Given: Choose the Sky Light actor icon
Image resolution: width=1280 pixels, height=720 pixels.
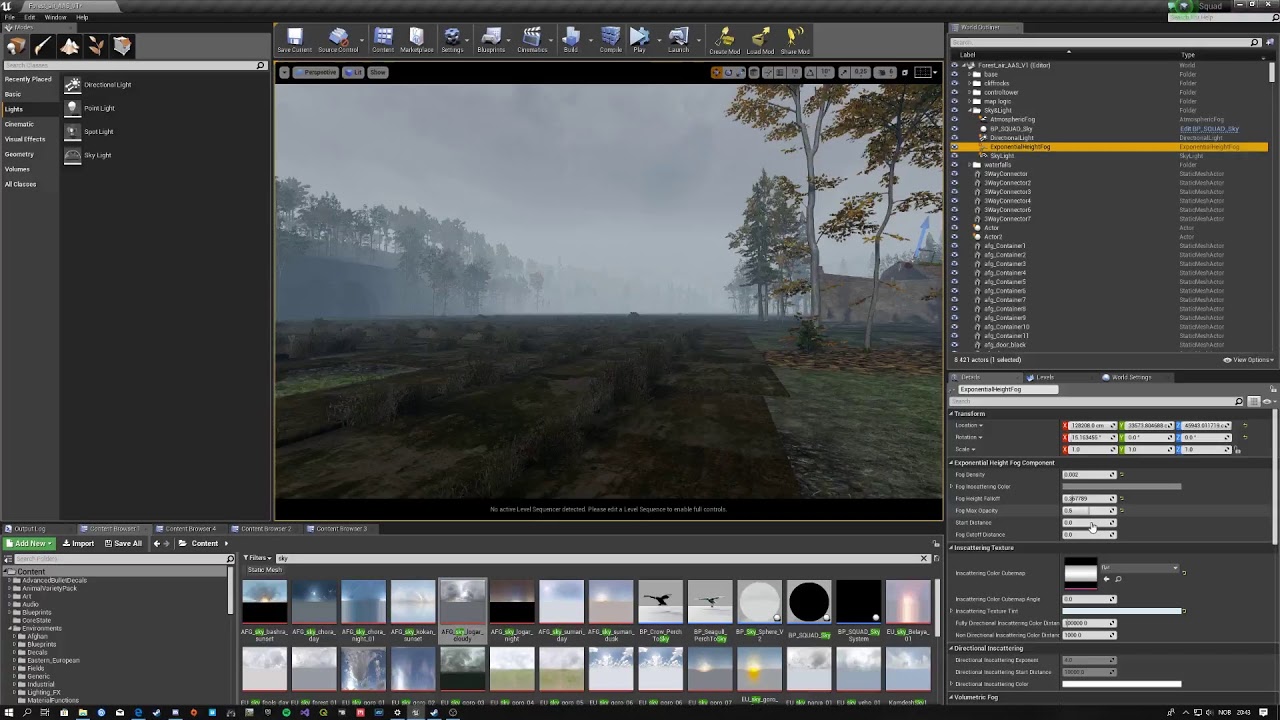Looking at the screenshot, I should (73, 155).
